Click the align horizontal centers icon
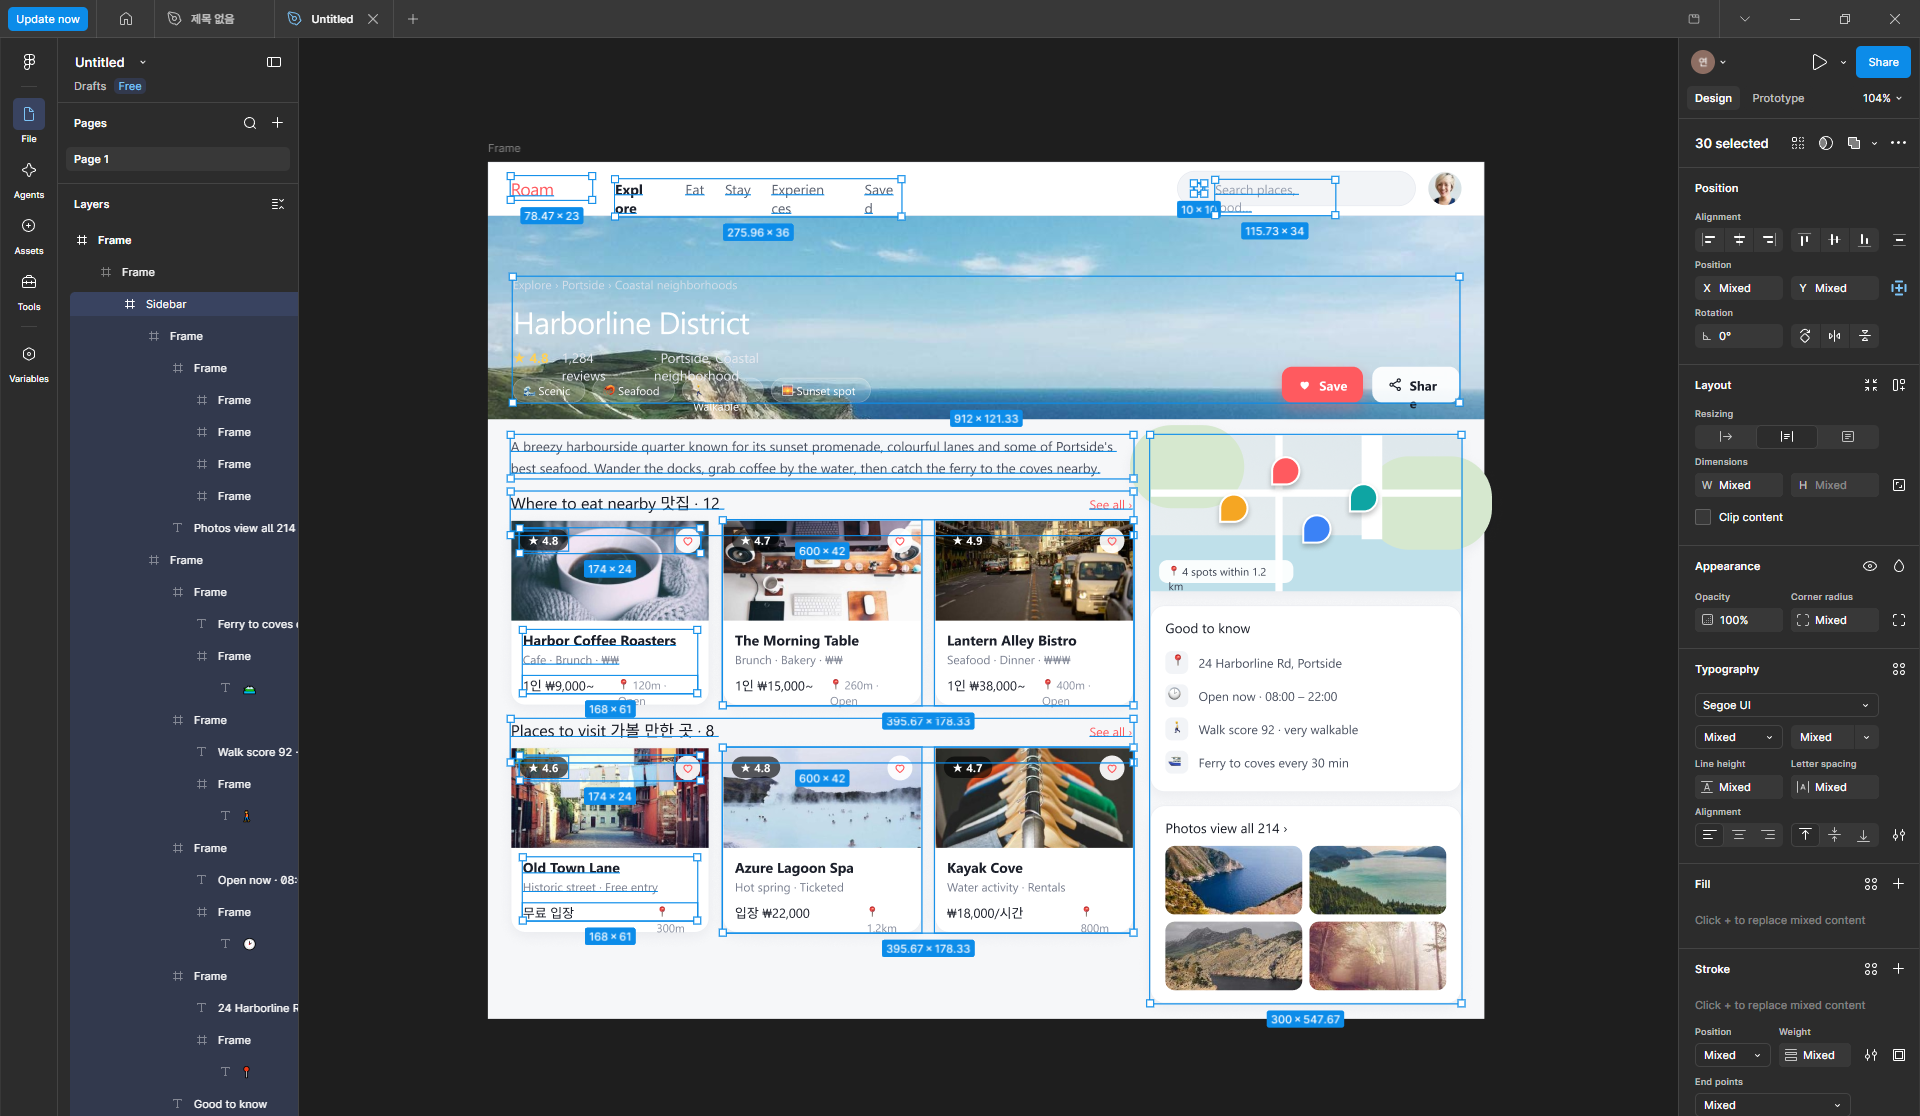 [x=1739, y=240]
